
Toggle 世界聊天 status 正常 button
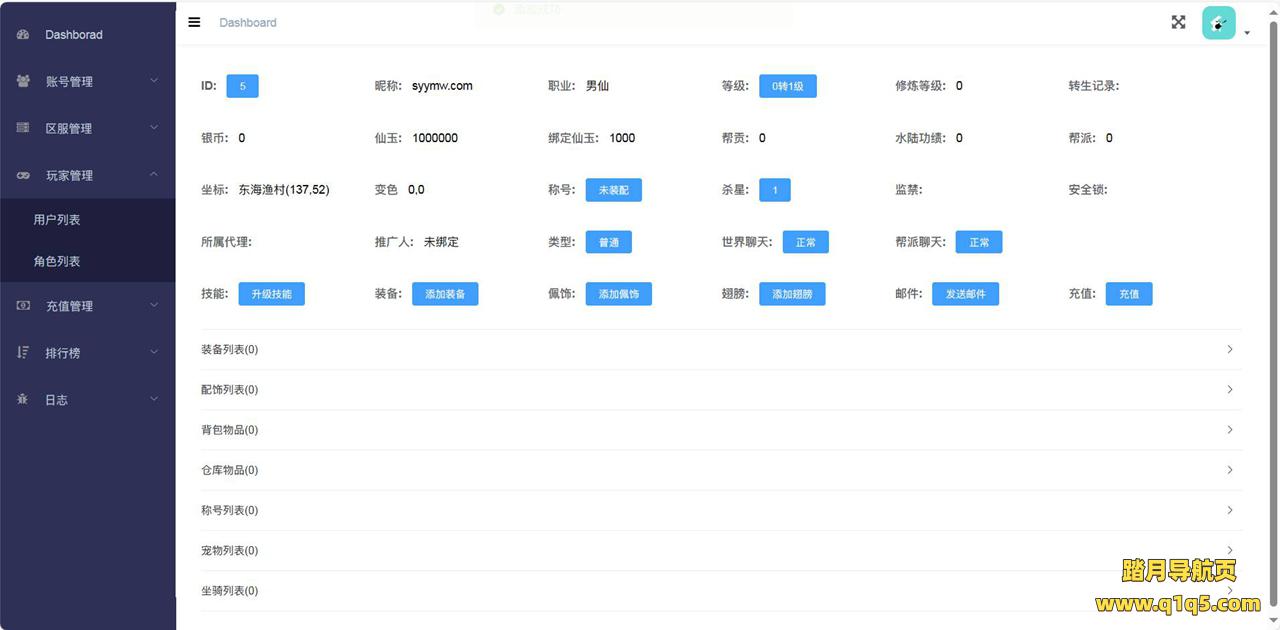(x=805, y=242)
